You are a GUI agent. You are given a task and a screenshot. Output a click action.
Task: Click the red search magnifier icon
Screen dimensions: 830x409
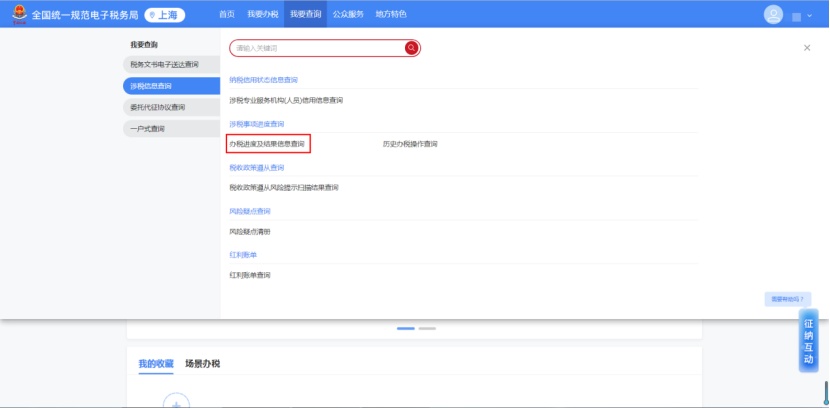coord(410,48)
